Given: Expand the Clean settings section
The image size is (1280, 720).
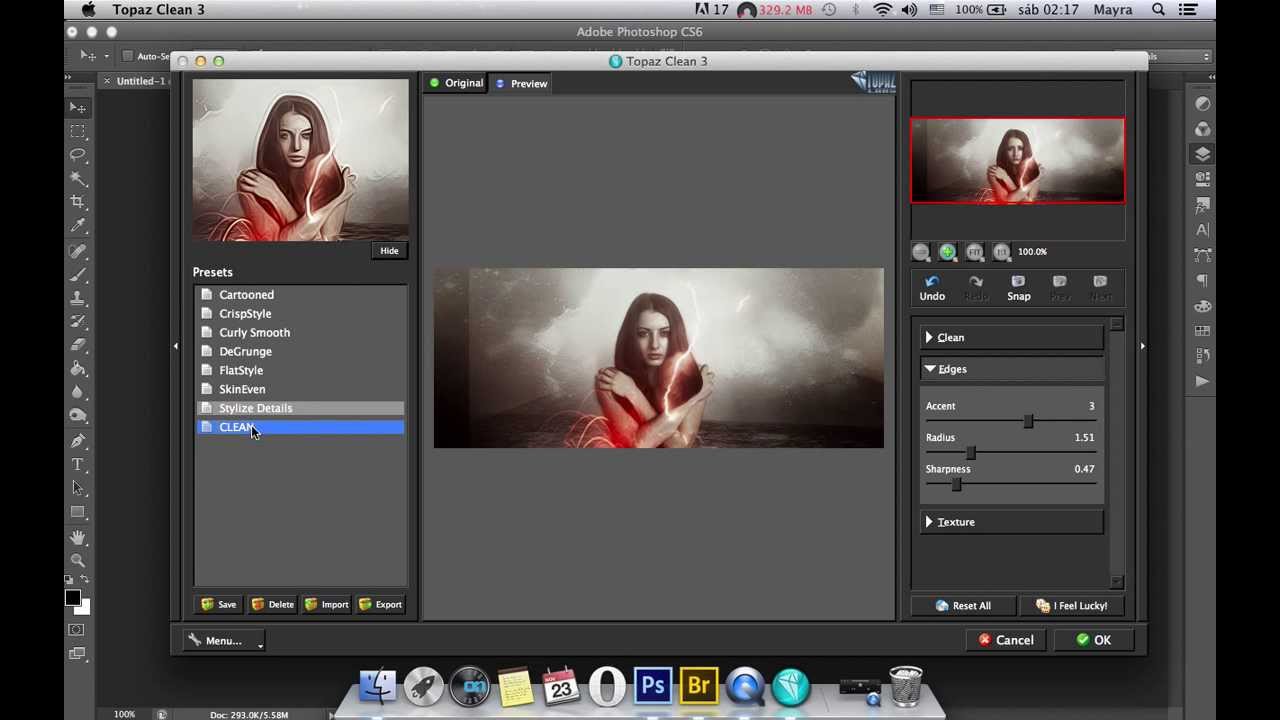Looking at the screenshot, I should (1012, 338).
